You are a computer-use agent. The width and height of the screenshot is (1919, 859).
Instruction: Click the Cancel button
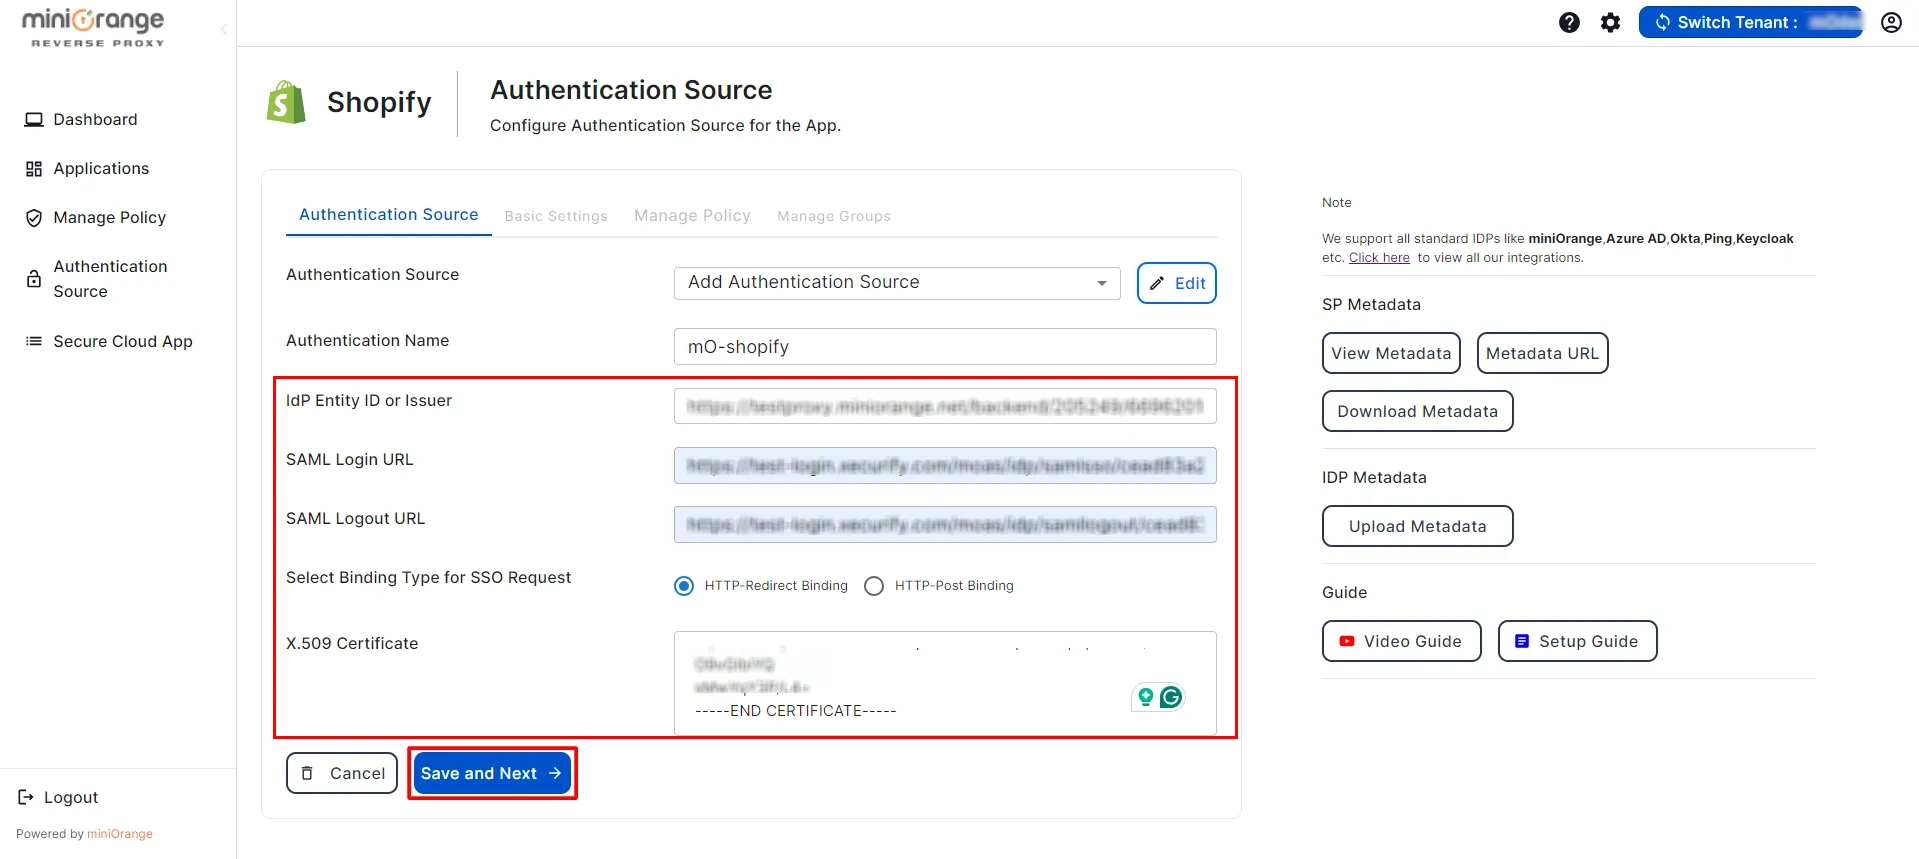click(342, 773)
